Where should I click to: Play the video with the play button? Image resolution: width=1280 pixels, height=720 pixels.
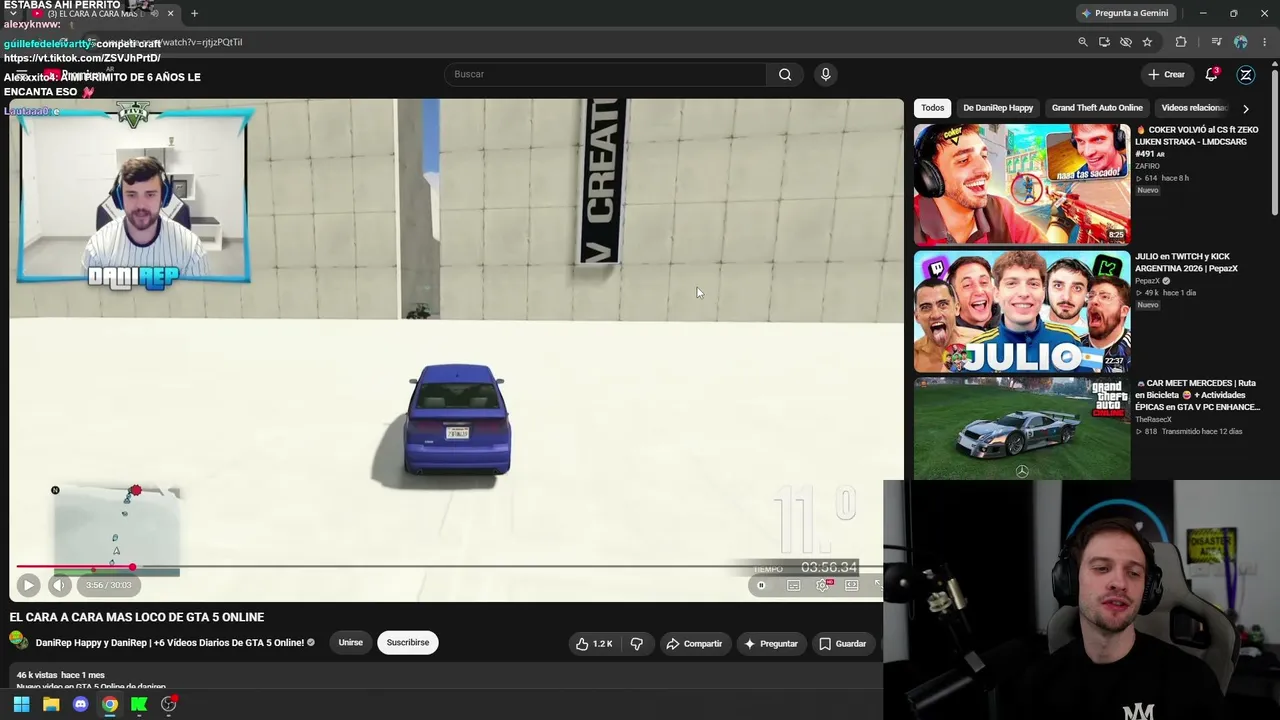point(28,585)
